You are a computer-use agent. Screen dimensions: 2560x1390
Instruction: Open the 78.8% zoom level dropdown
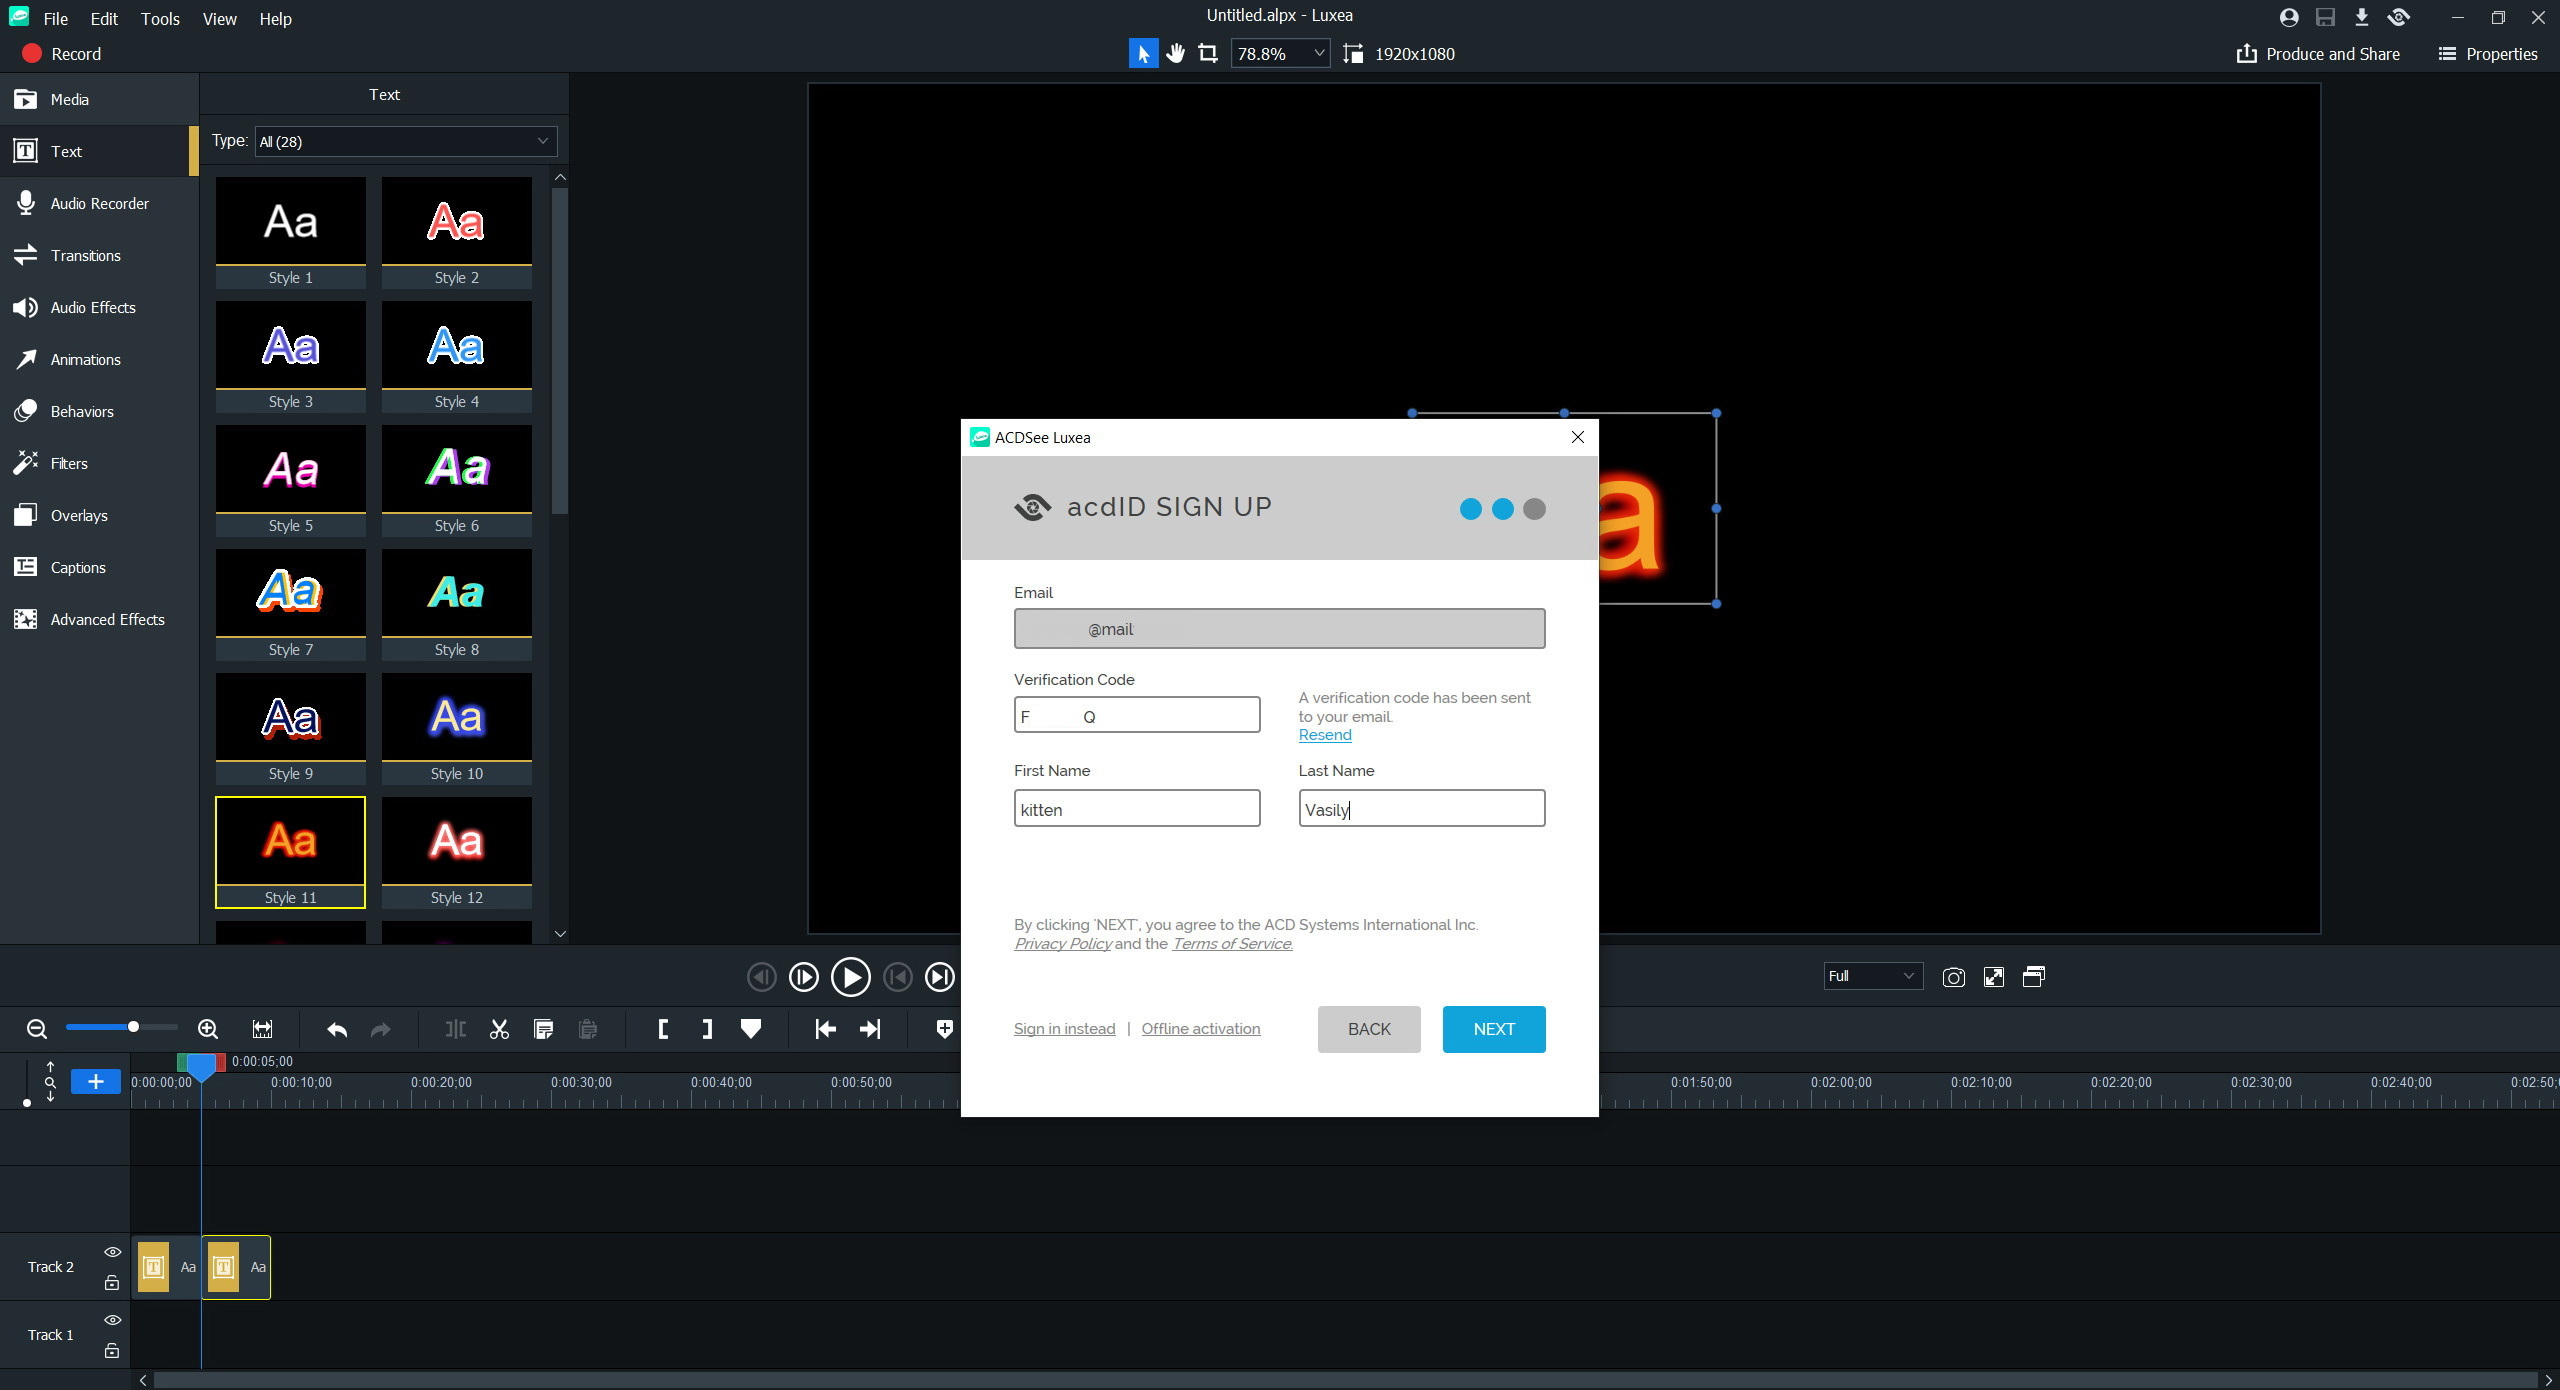click(1319, 54)
